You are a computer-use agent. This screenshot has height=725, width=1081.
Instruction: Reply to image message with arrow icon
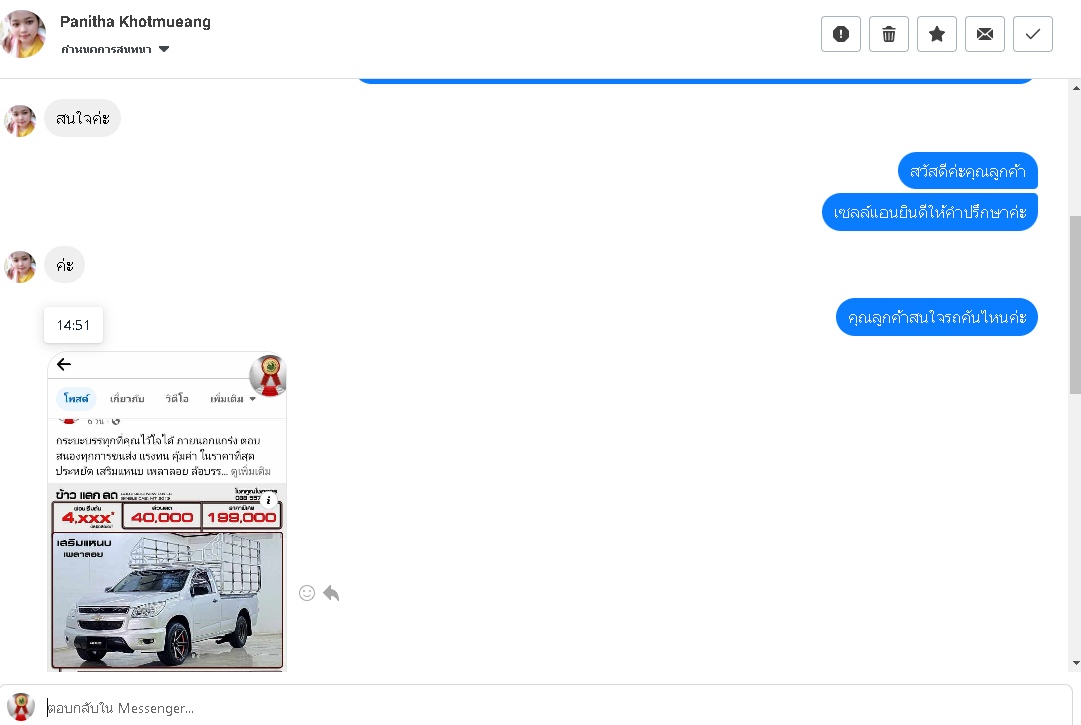click(331, 593)
